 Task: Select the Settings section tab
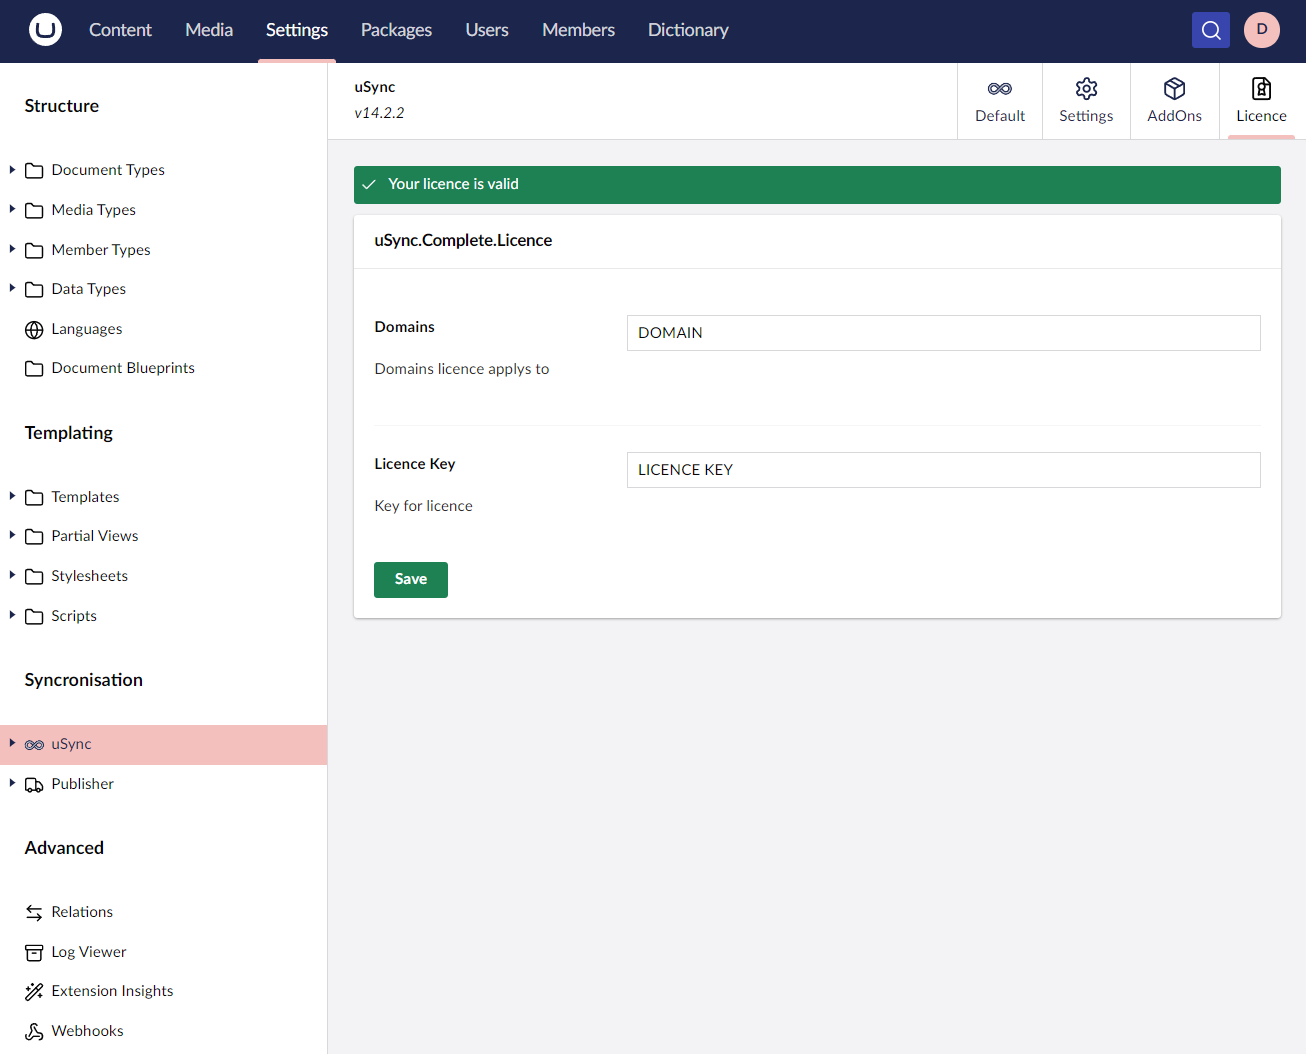click(297, 30)
